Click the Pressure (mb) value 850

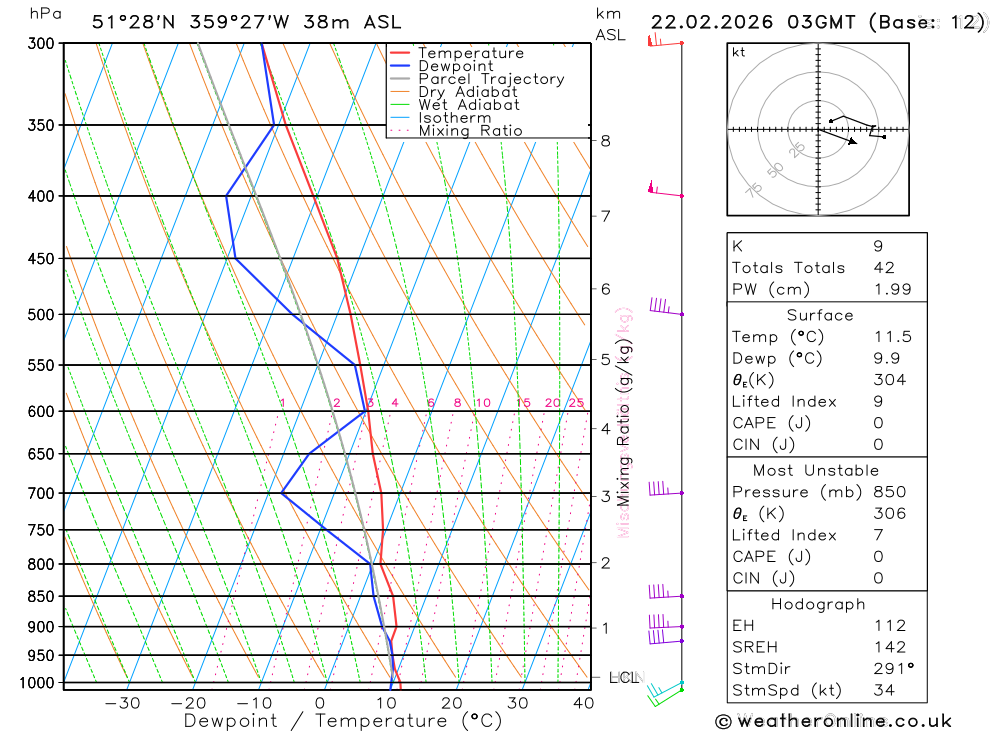[x=890, y=492]
